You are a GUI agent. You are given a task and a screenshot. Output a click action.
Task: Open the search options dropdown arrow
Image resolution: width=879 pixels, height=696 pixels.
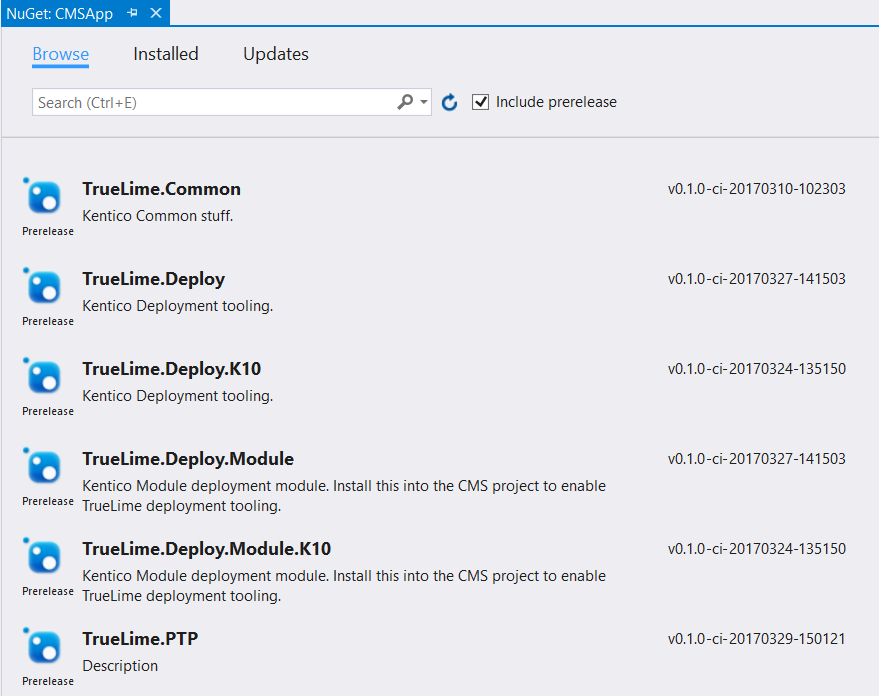tap(424, 102)
